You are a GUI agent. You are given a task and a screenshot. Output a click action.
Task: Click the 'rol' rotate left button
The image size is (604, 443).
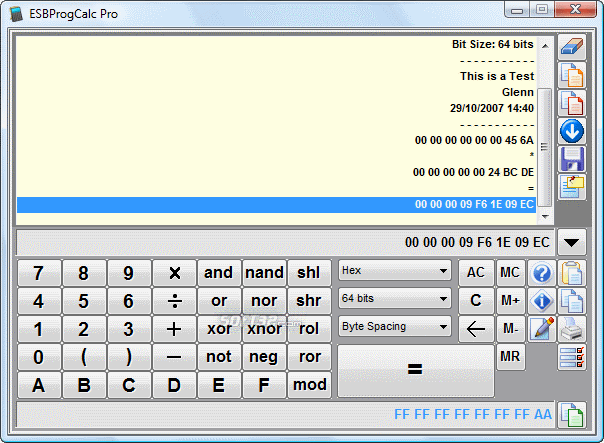pos(309,329)
